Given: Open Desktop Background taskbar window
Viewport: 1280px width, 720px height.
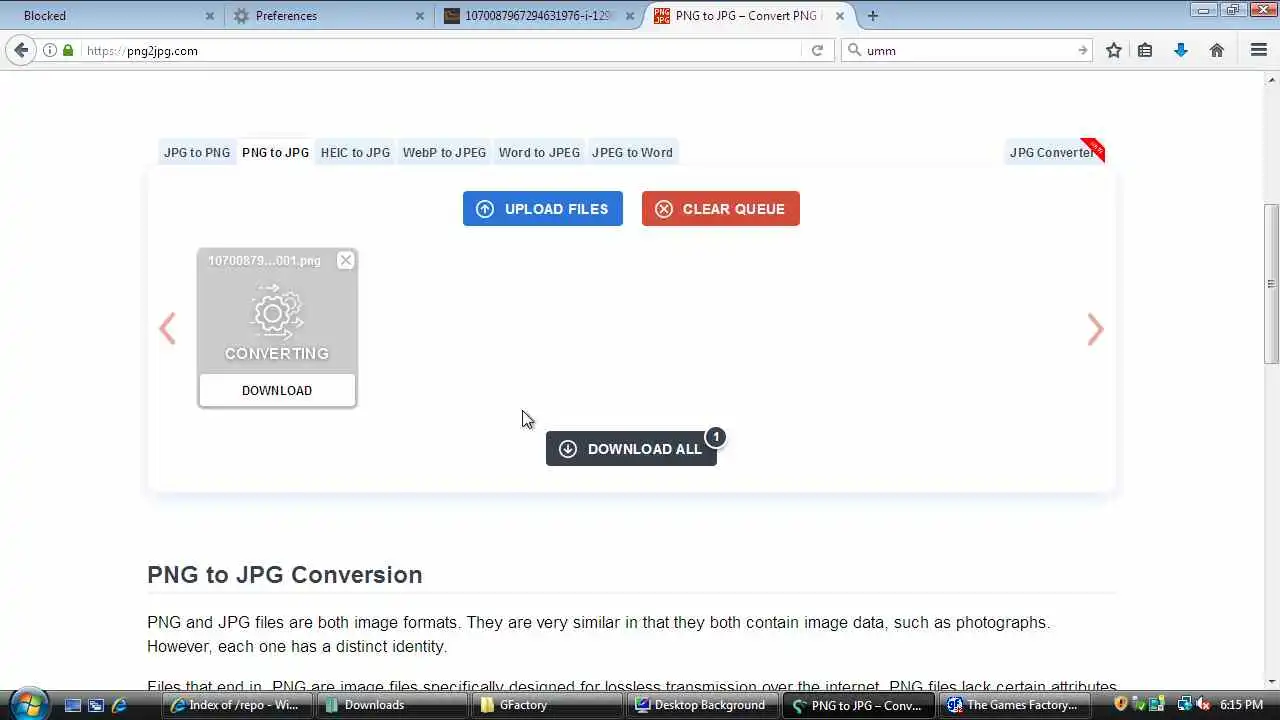Looking at the screenshot, I should (704, 705).
